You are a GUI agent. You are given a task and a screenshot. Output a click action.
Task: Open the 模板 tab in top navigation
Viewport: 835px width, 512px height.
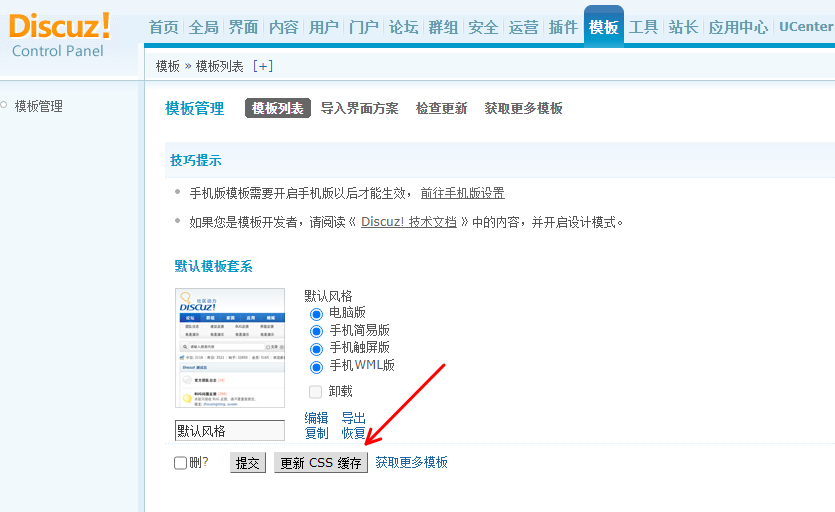603,27
